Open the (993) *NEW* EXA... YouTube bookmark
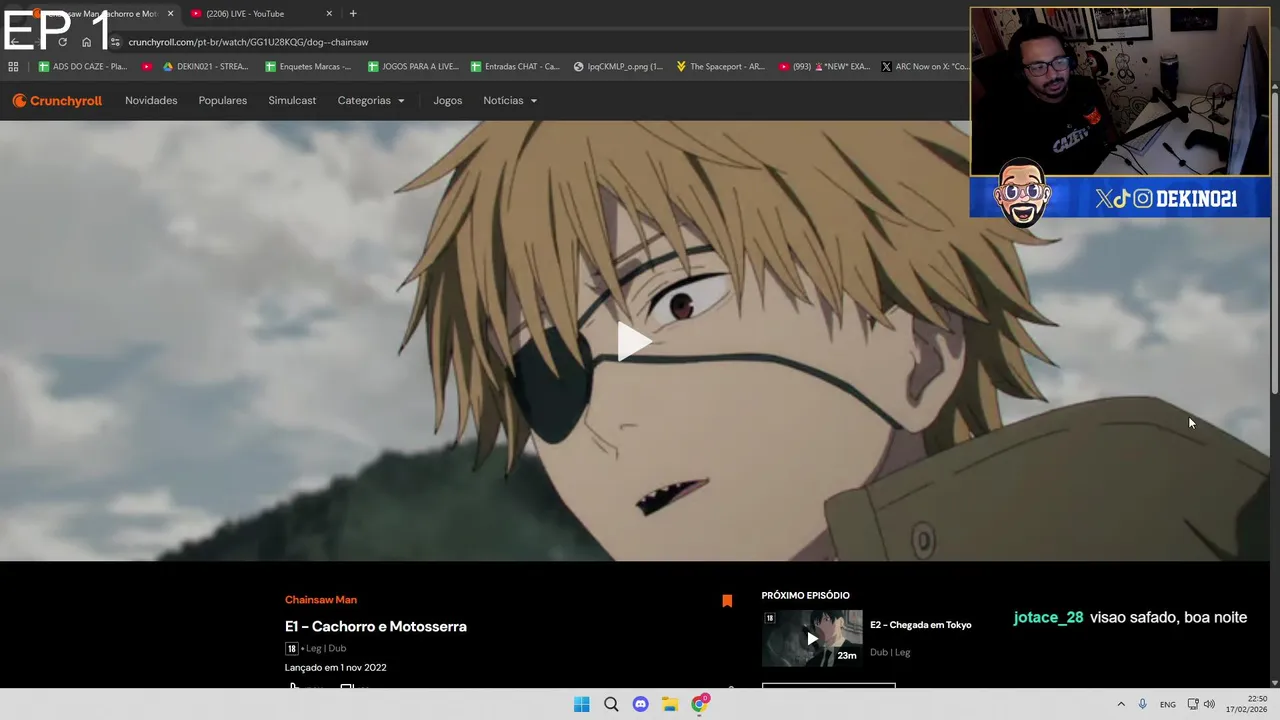Image resolution: width=1280 pixels, height=720 pixels. tap(824, 67)
